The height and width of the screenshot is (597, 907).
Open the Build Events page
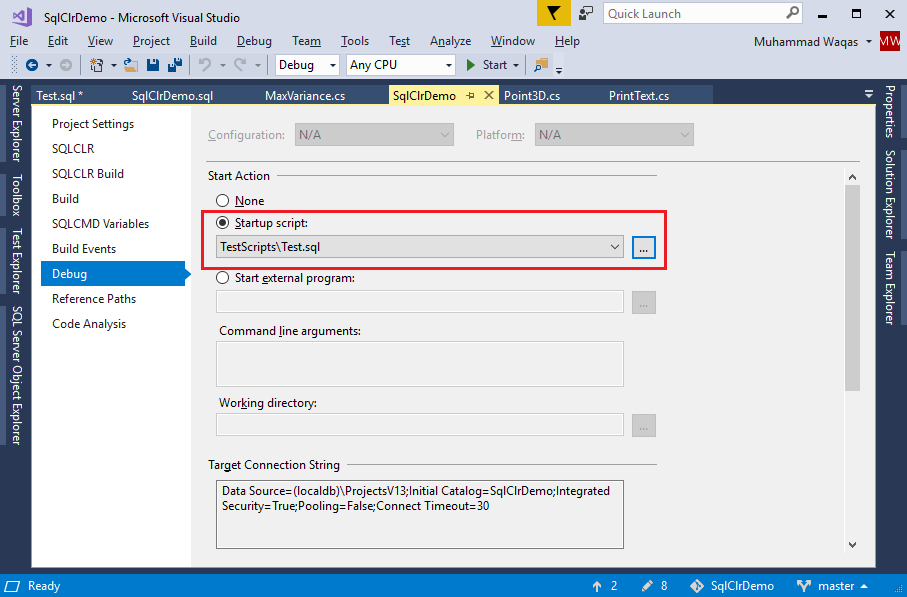click(84, 249)
